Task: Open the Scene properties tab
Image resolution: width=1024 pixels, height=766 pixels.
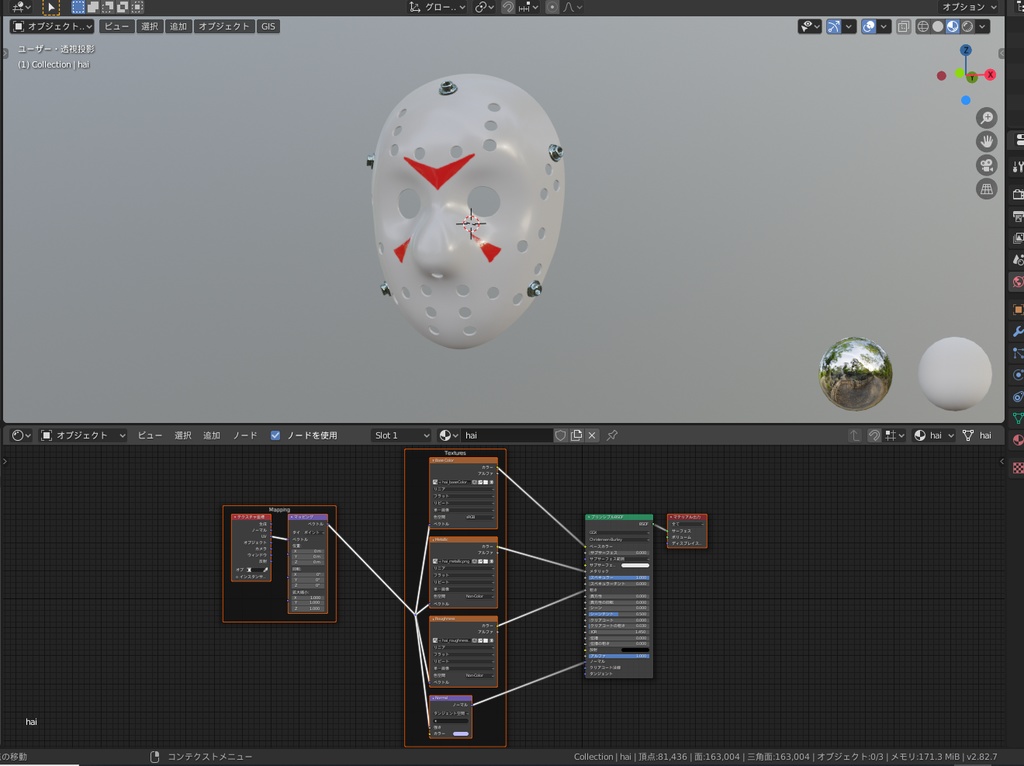Action: click(1017, 260)
